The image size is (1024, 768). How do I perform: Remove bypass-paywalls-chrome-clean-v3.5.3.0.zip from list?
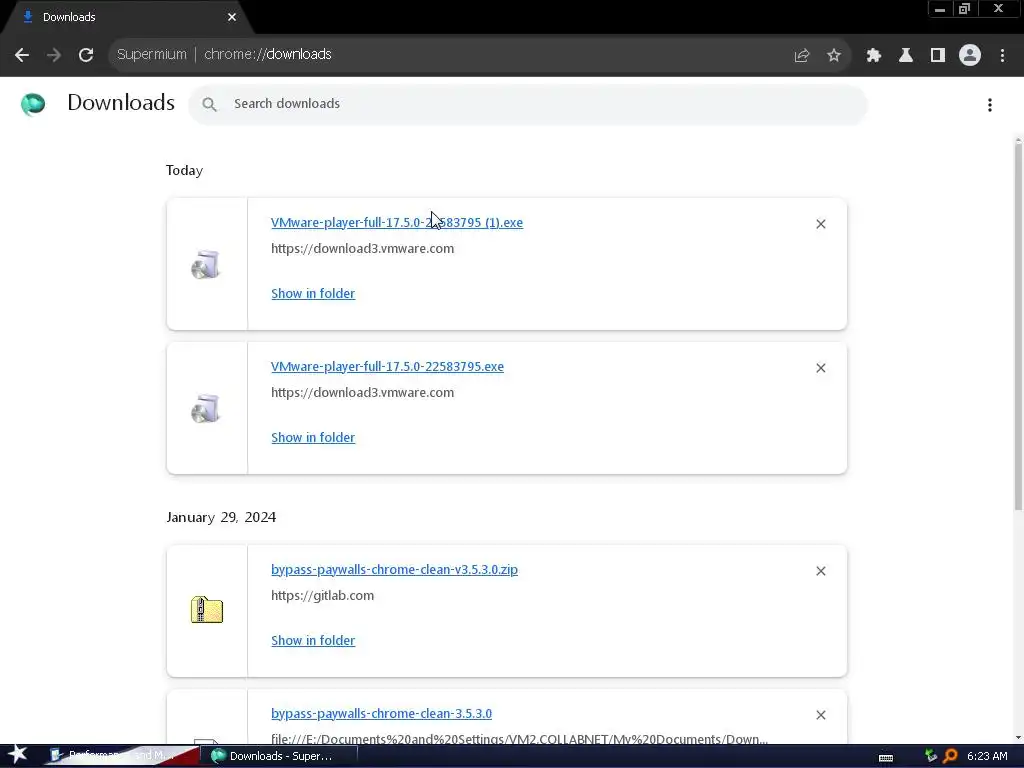pos(820,571)
